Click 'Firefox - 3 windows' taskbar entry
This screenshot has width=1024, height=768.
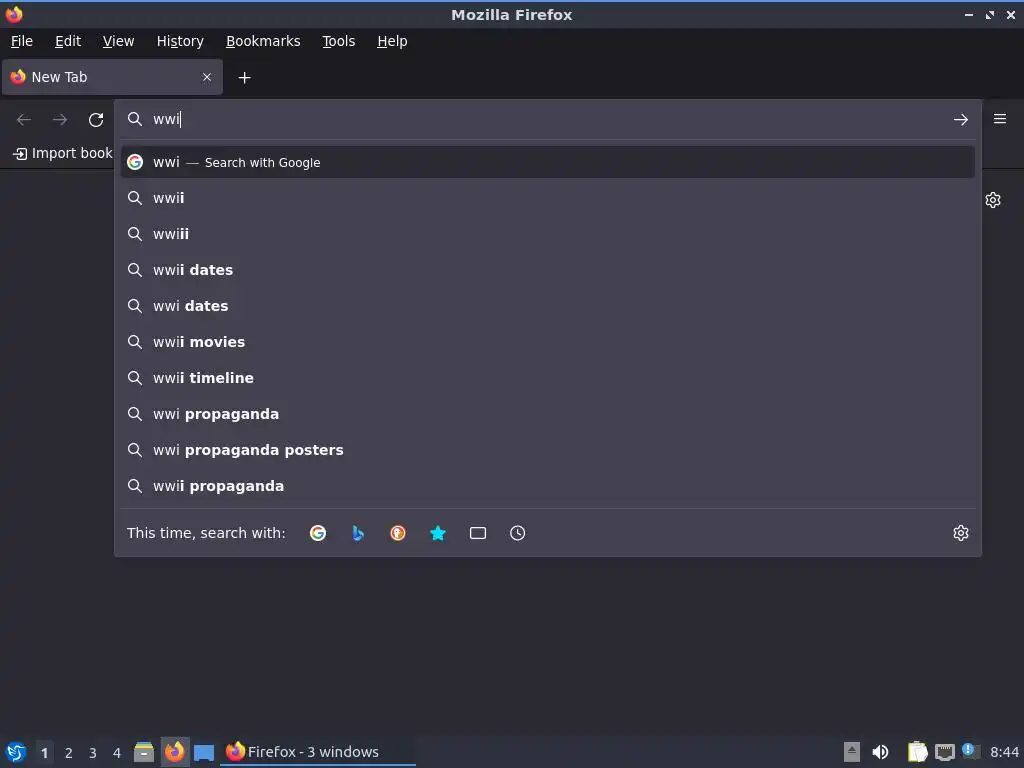click(x=317, y=752)
